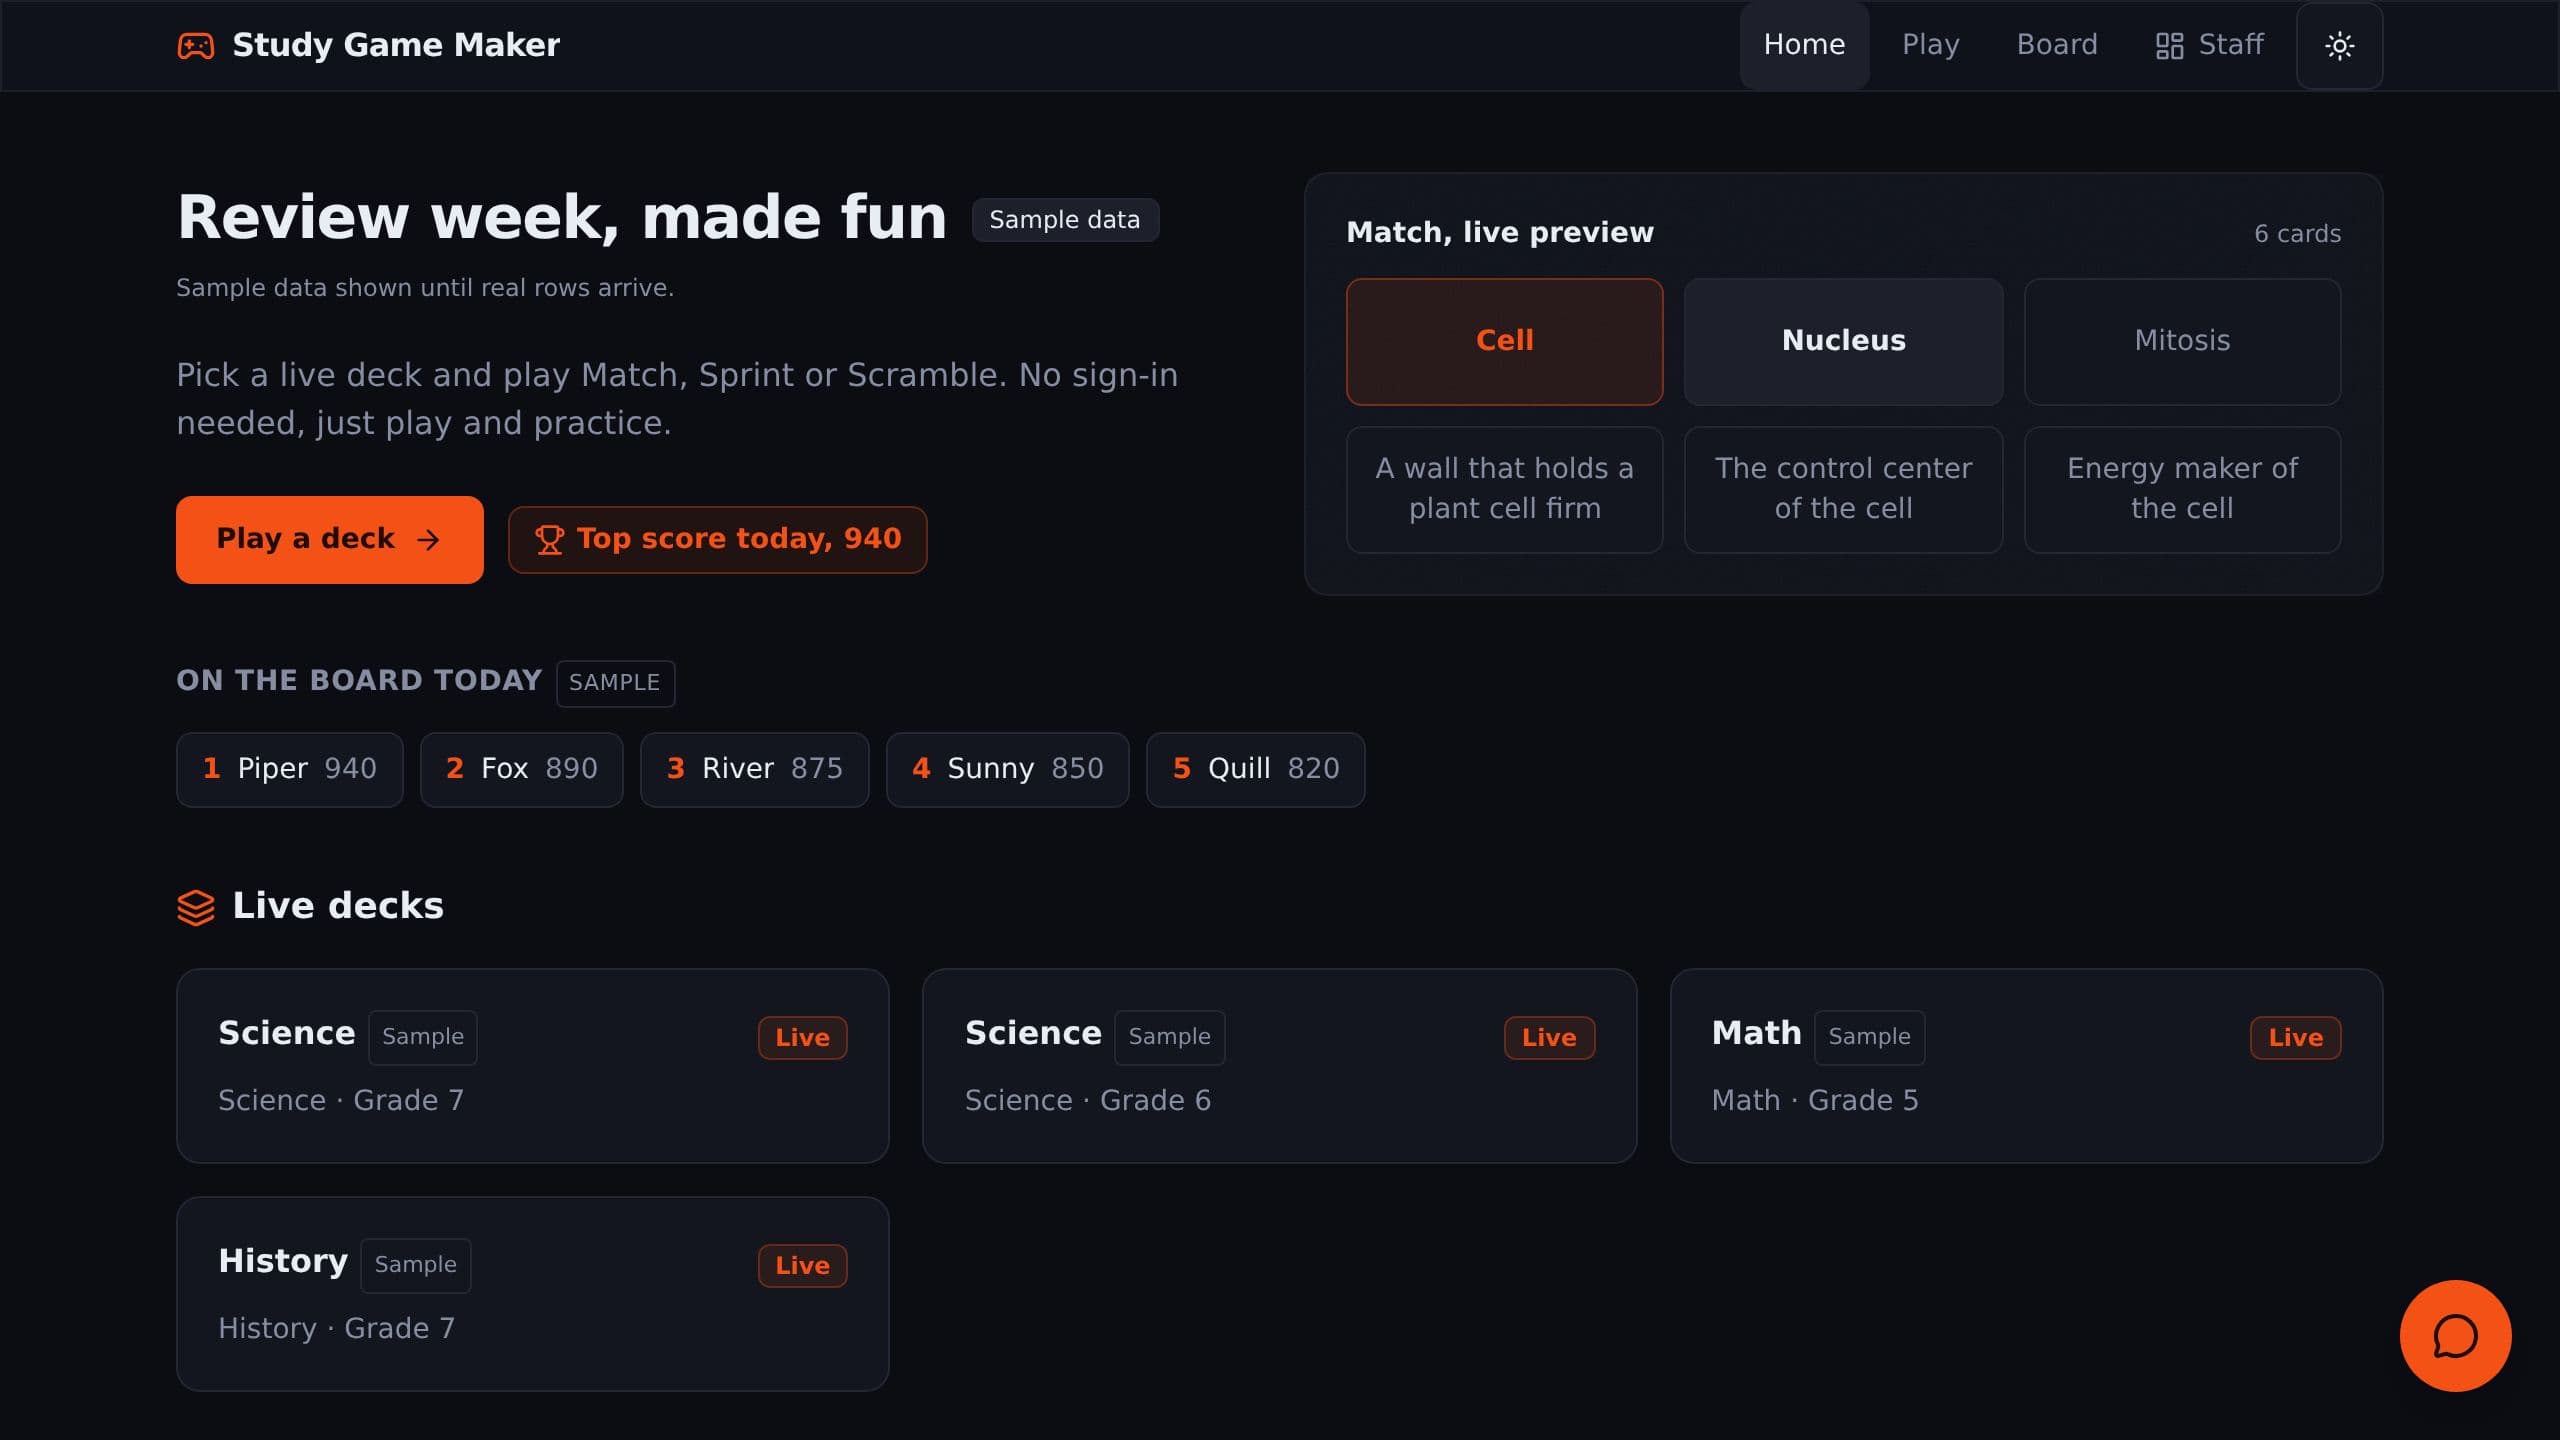Click the game controller logo icon
The height and width of the screenshot is (1440, 2560).
coord(196,46)
